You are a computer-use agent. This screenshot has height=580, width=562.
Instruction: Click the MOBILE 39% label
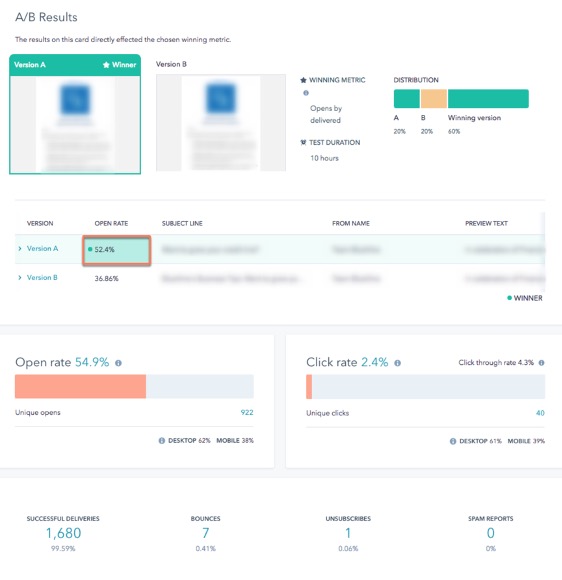pos(526,441)
